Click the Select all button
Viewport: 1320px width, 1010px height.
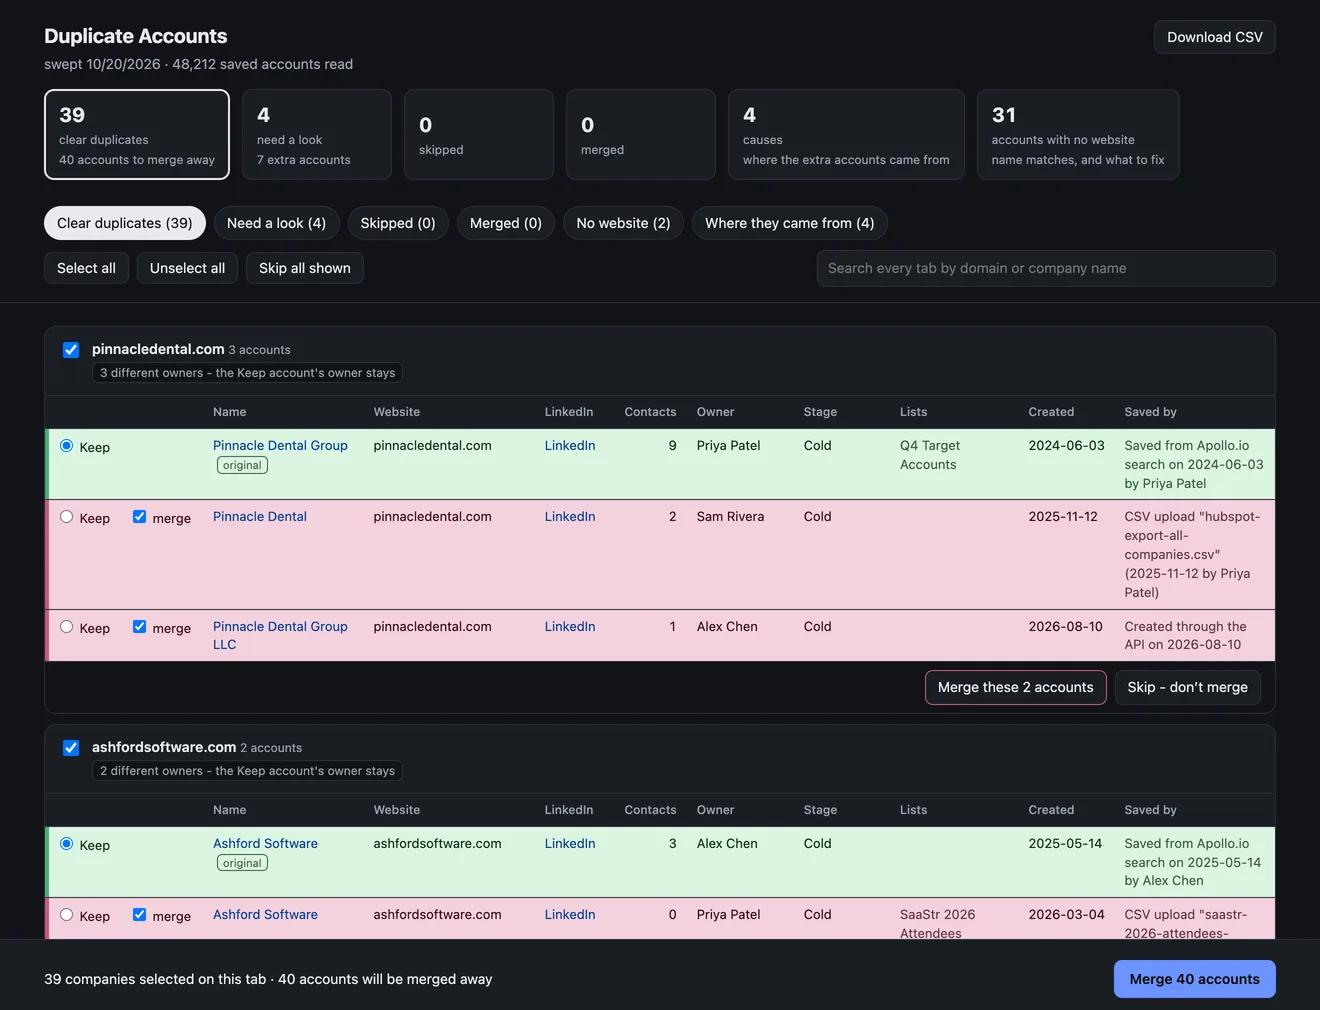(86, 268)
